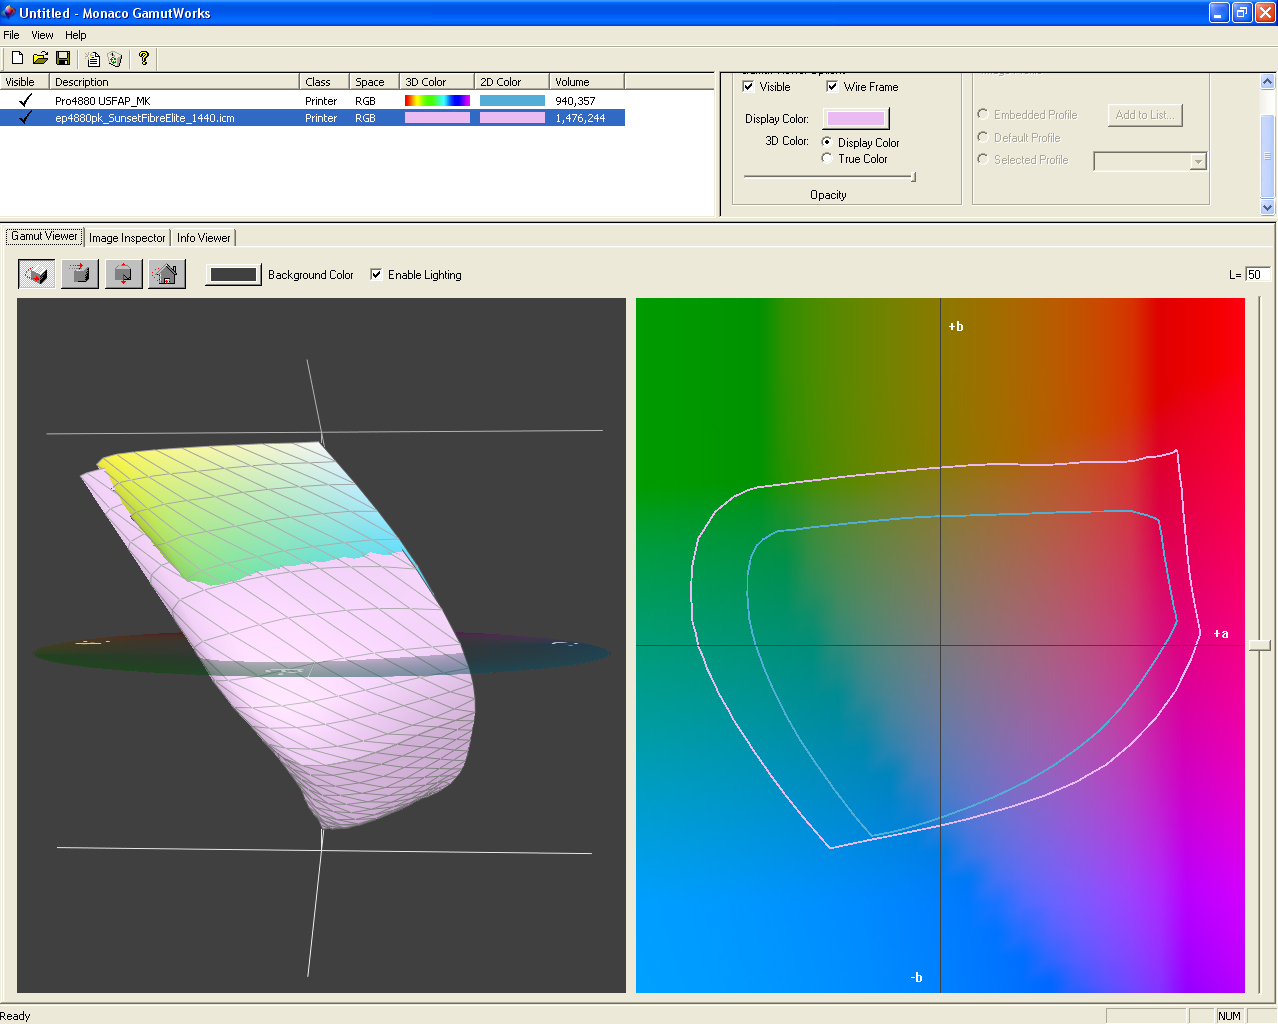This screenshot has height=1024, width=1278.
Task: Toggle the Enable Lighting checkbox
Action: click(377, 275)
